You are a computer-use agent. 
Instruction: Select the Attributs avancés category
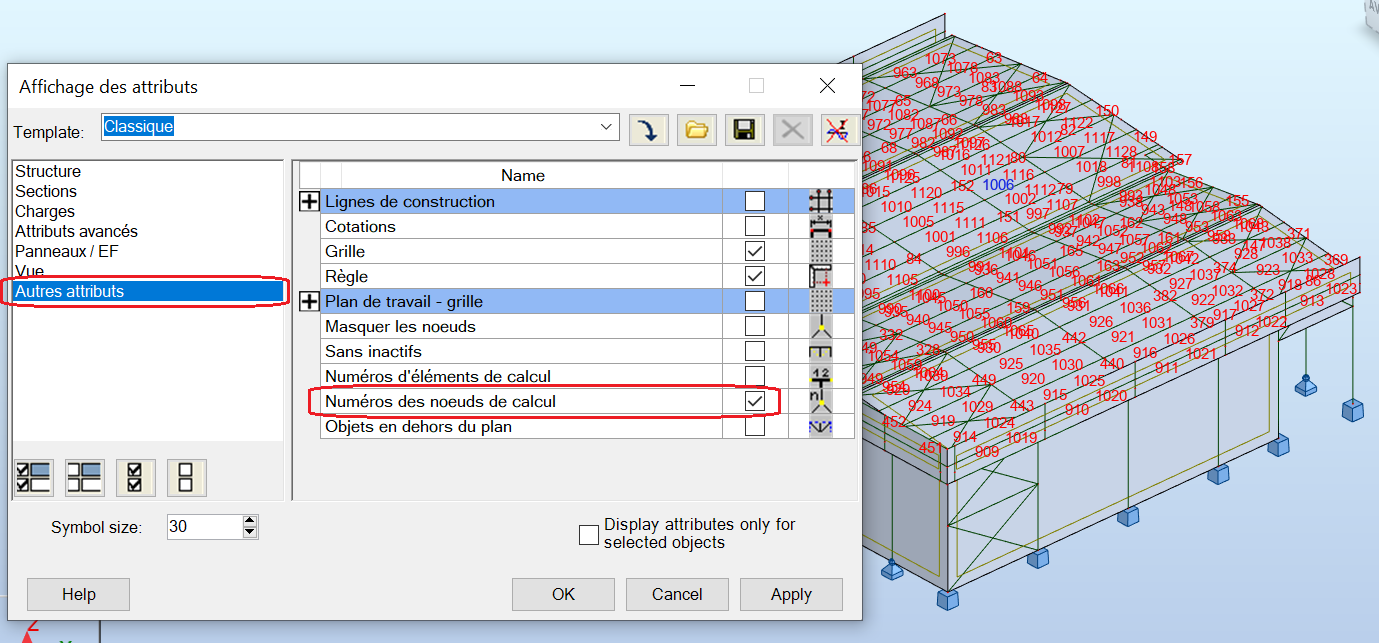coord(76,231)
